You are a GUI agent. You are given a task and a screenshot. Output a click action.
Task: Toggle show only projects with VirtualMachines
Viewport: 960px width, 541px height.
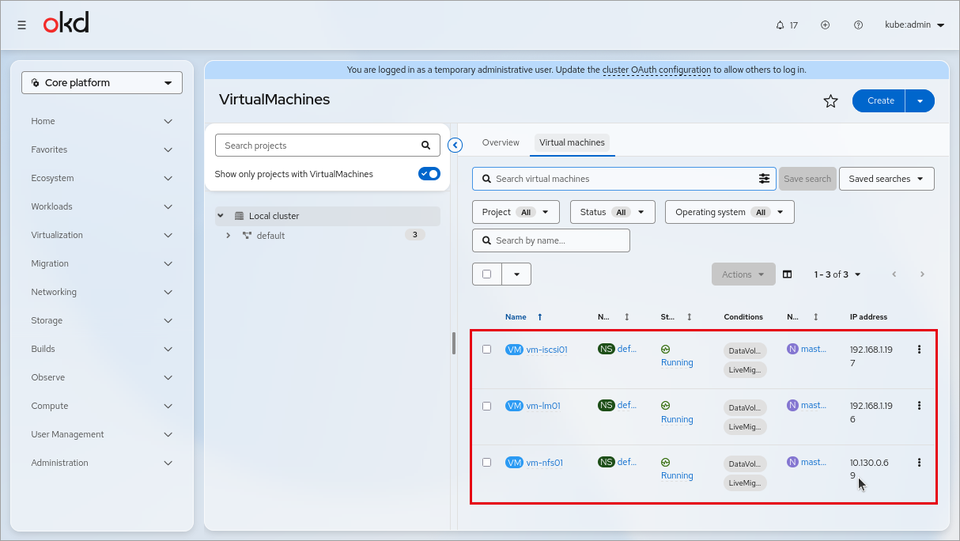429,174
